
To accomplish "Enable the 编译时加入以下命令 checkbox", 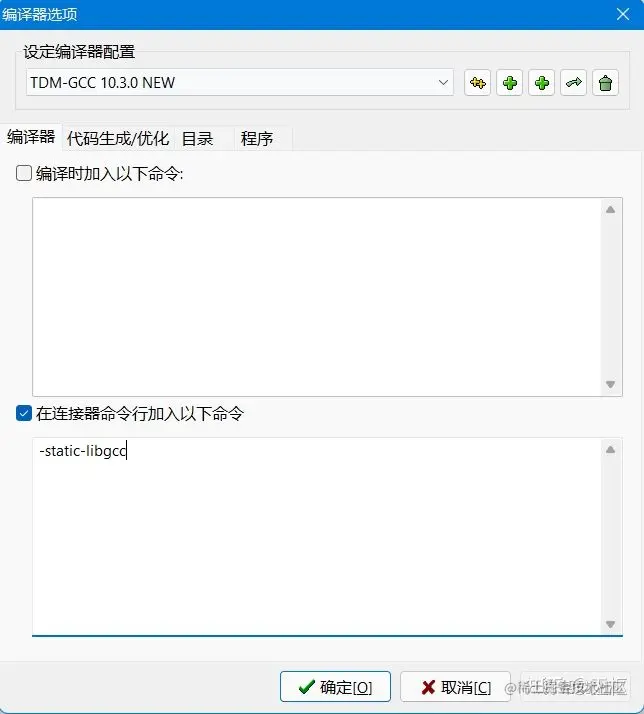I will coord(24,173).
